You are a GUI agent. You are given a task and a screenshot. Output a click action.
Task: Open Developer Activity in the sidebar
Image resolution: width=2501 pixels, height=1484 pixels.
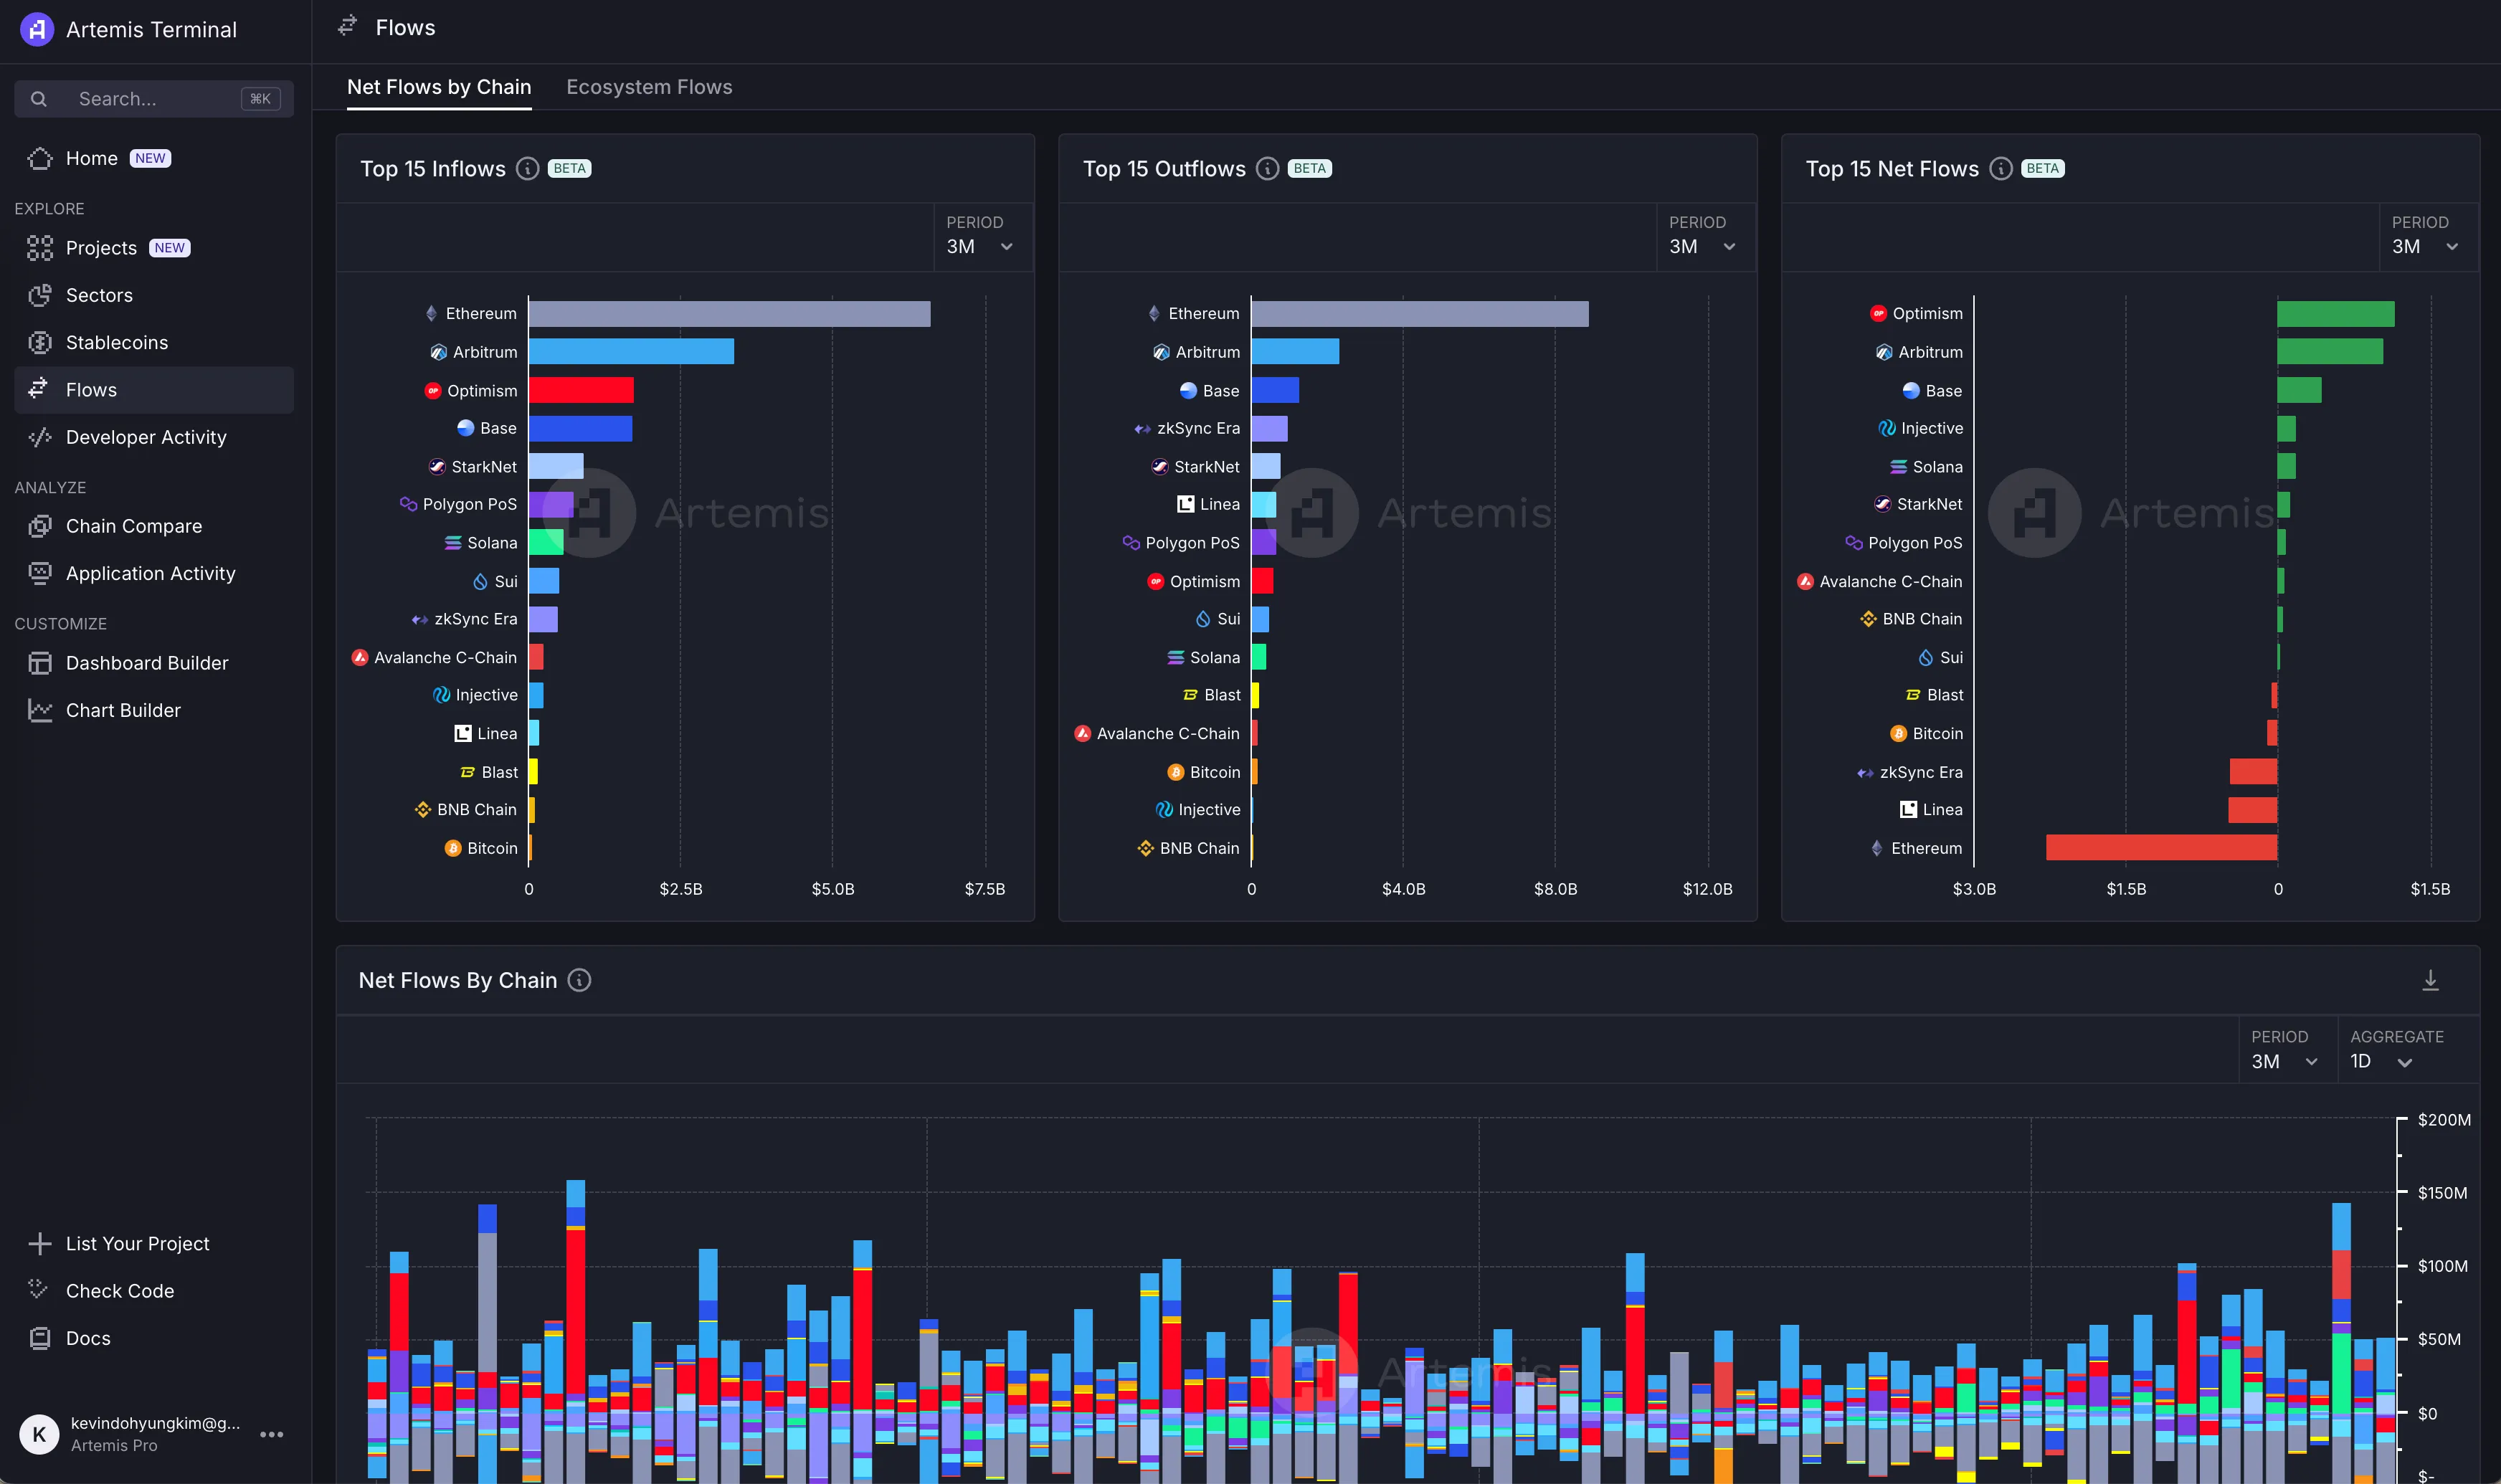154,437
